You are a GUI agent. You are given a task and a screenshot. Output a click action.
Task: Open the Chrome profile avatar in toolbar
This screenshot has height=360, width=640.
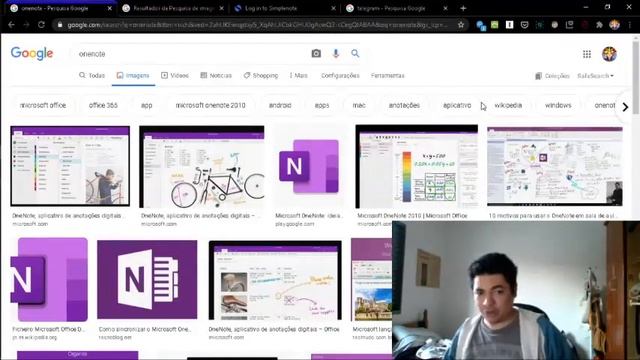pos(614,25)
